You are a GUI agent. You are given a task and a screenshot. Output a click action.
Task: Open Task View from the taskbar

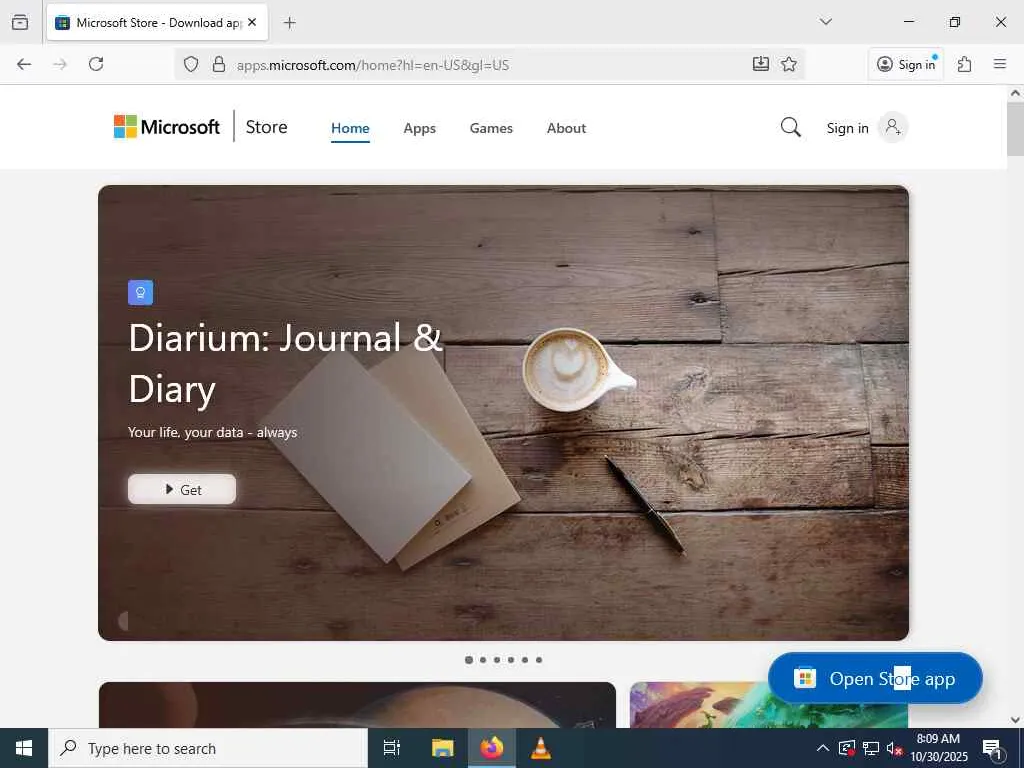click(x=392, y=748)
